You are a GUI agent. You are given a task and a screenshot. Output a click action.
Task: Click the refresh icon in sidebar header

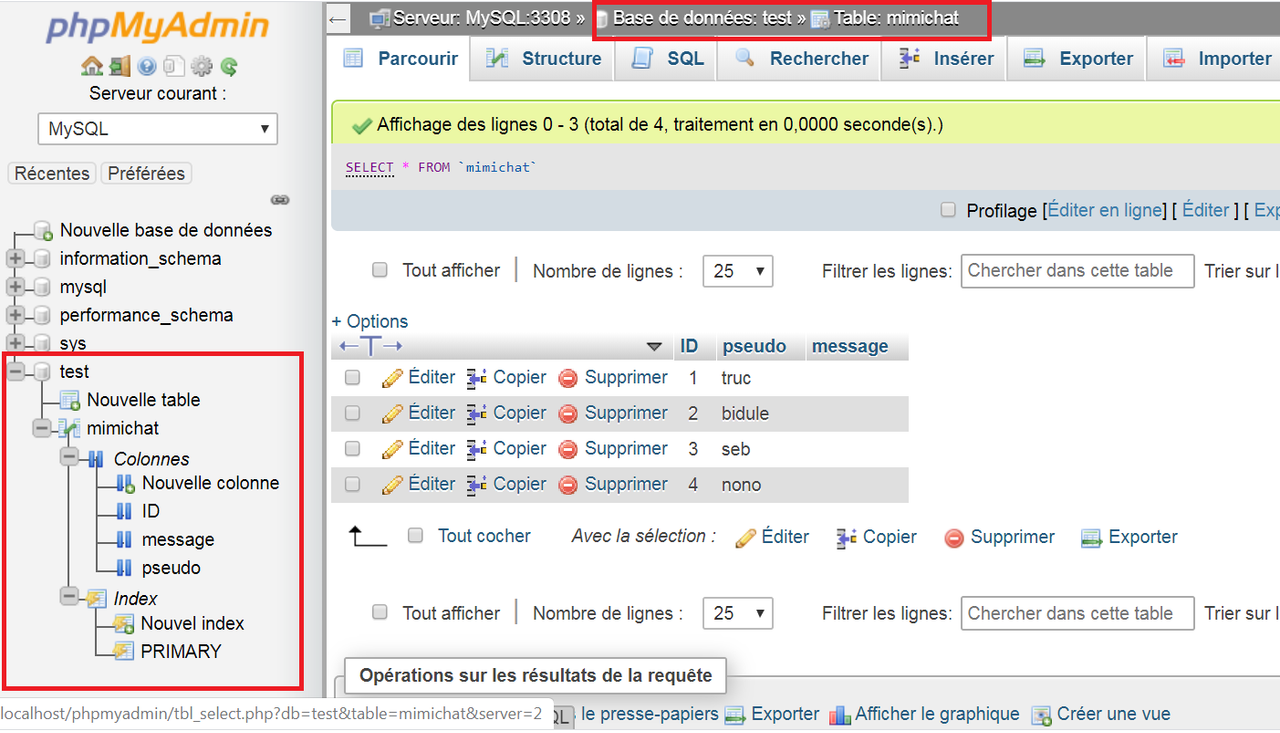click(x=228, y=64)
